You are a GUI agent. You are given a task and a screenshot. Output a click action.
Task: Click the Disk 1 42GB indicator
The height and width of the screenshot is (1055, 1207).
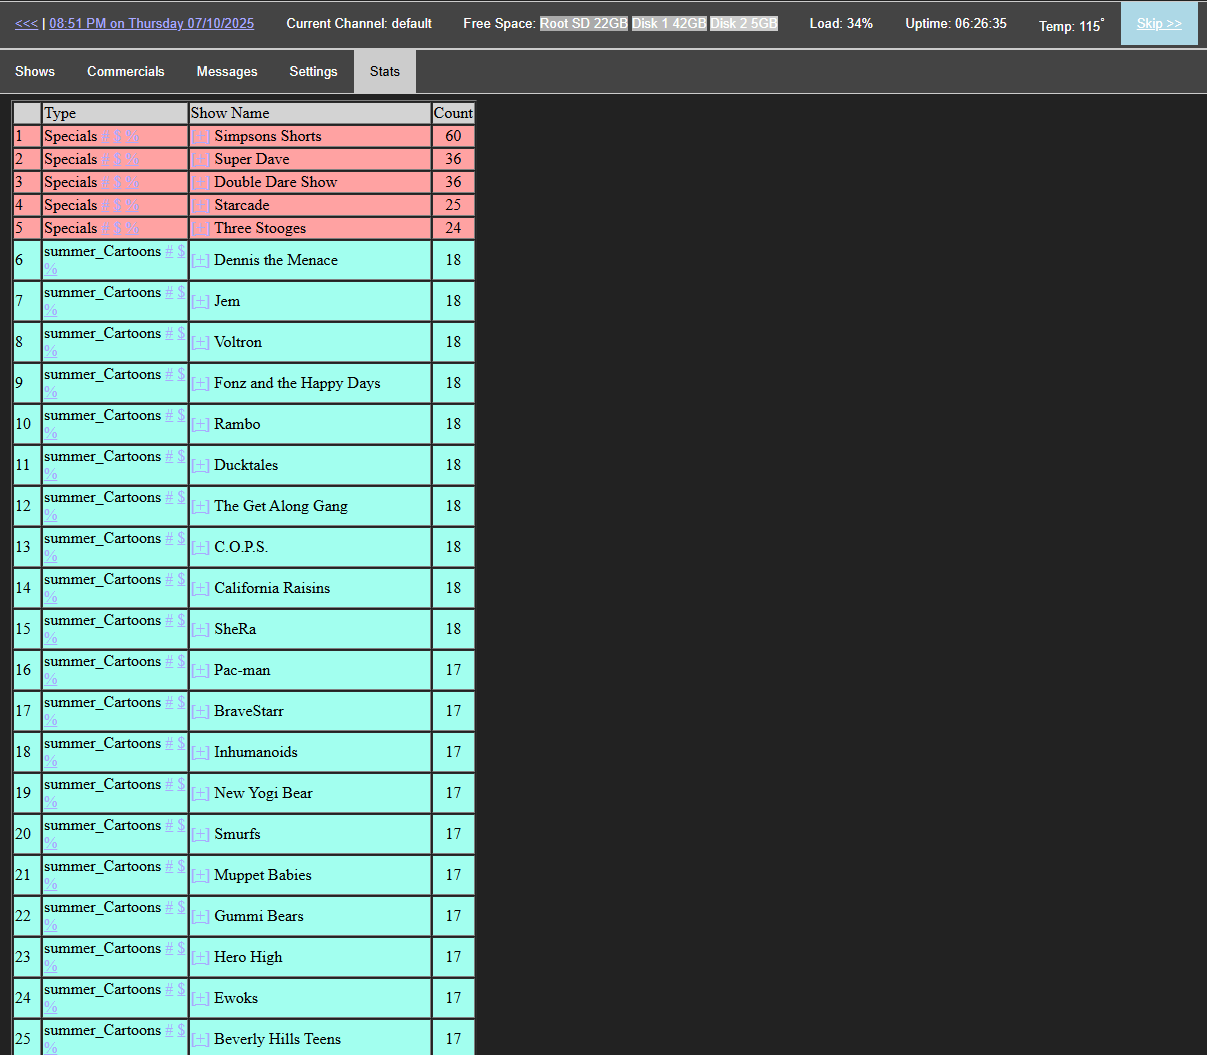pos(669,23)
